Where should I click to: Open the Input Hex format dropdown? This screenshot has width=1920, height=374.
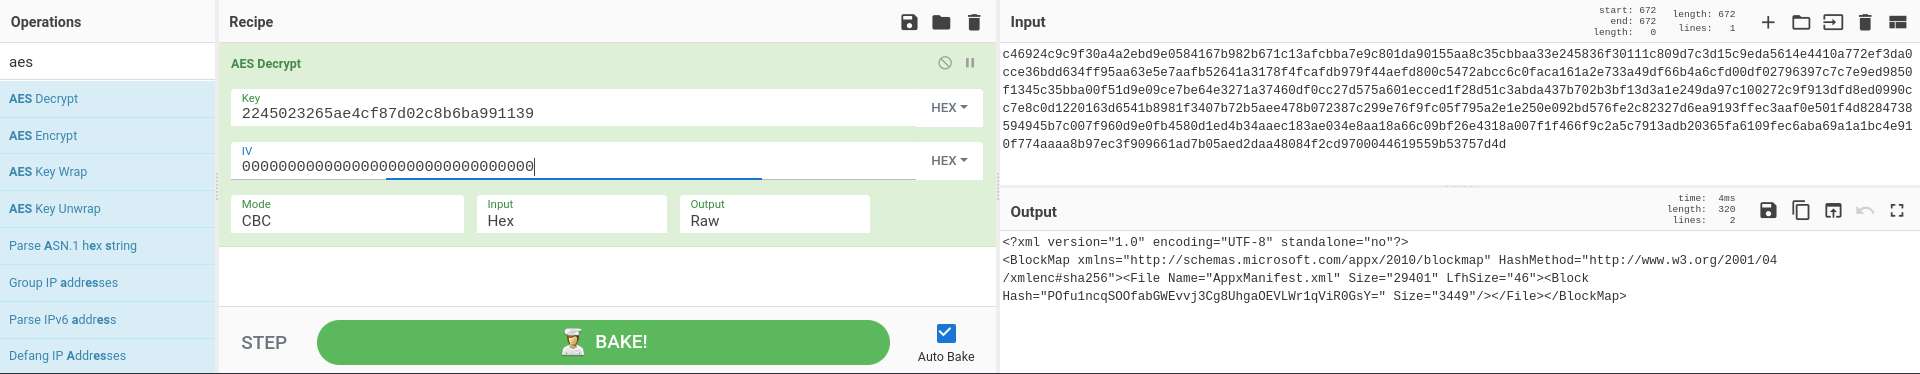click(x=571, y=214)
